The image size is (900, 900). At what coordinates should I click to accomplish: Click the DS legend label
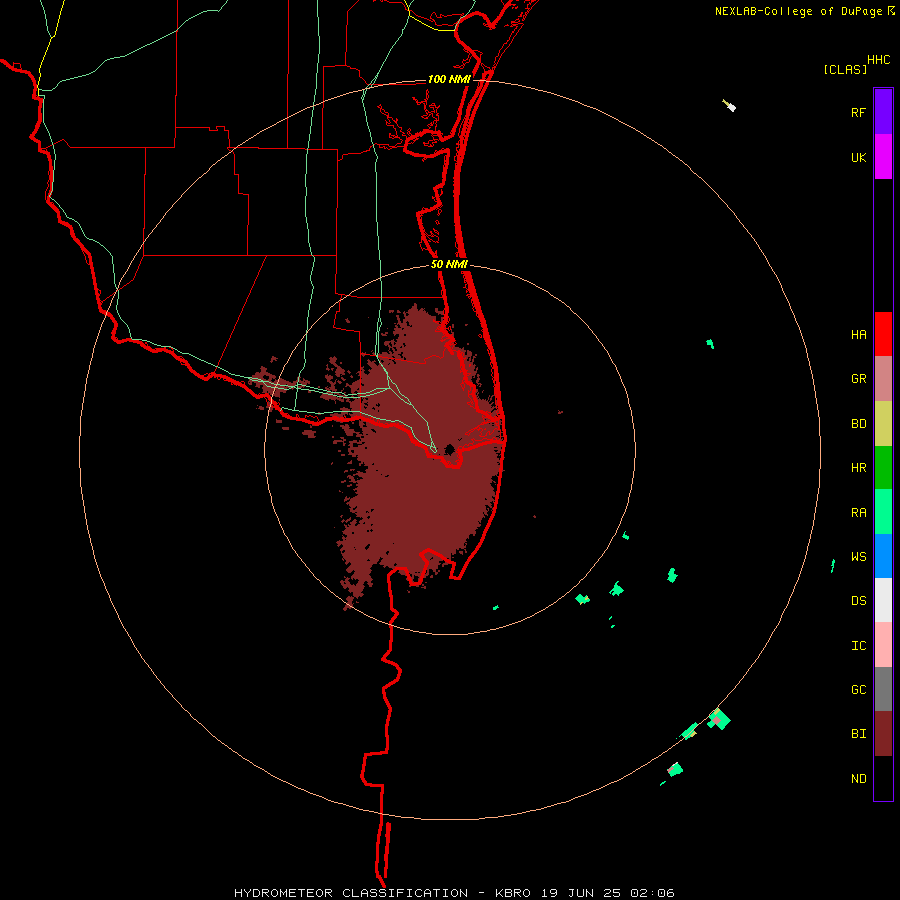point(858,600)
